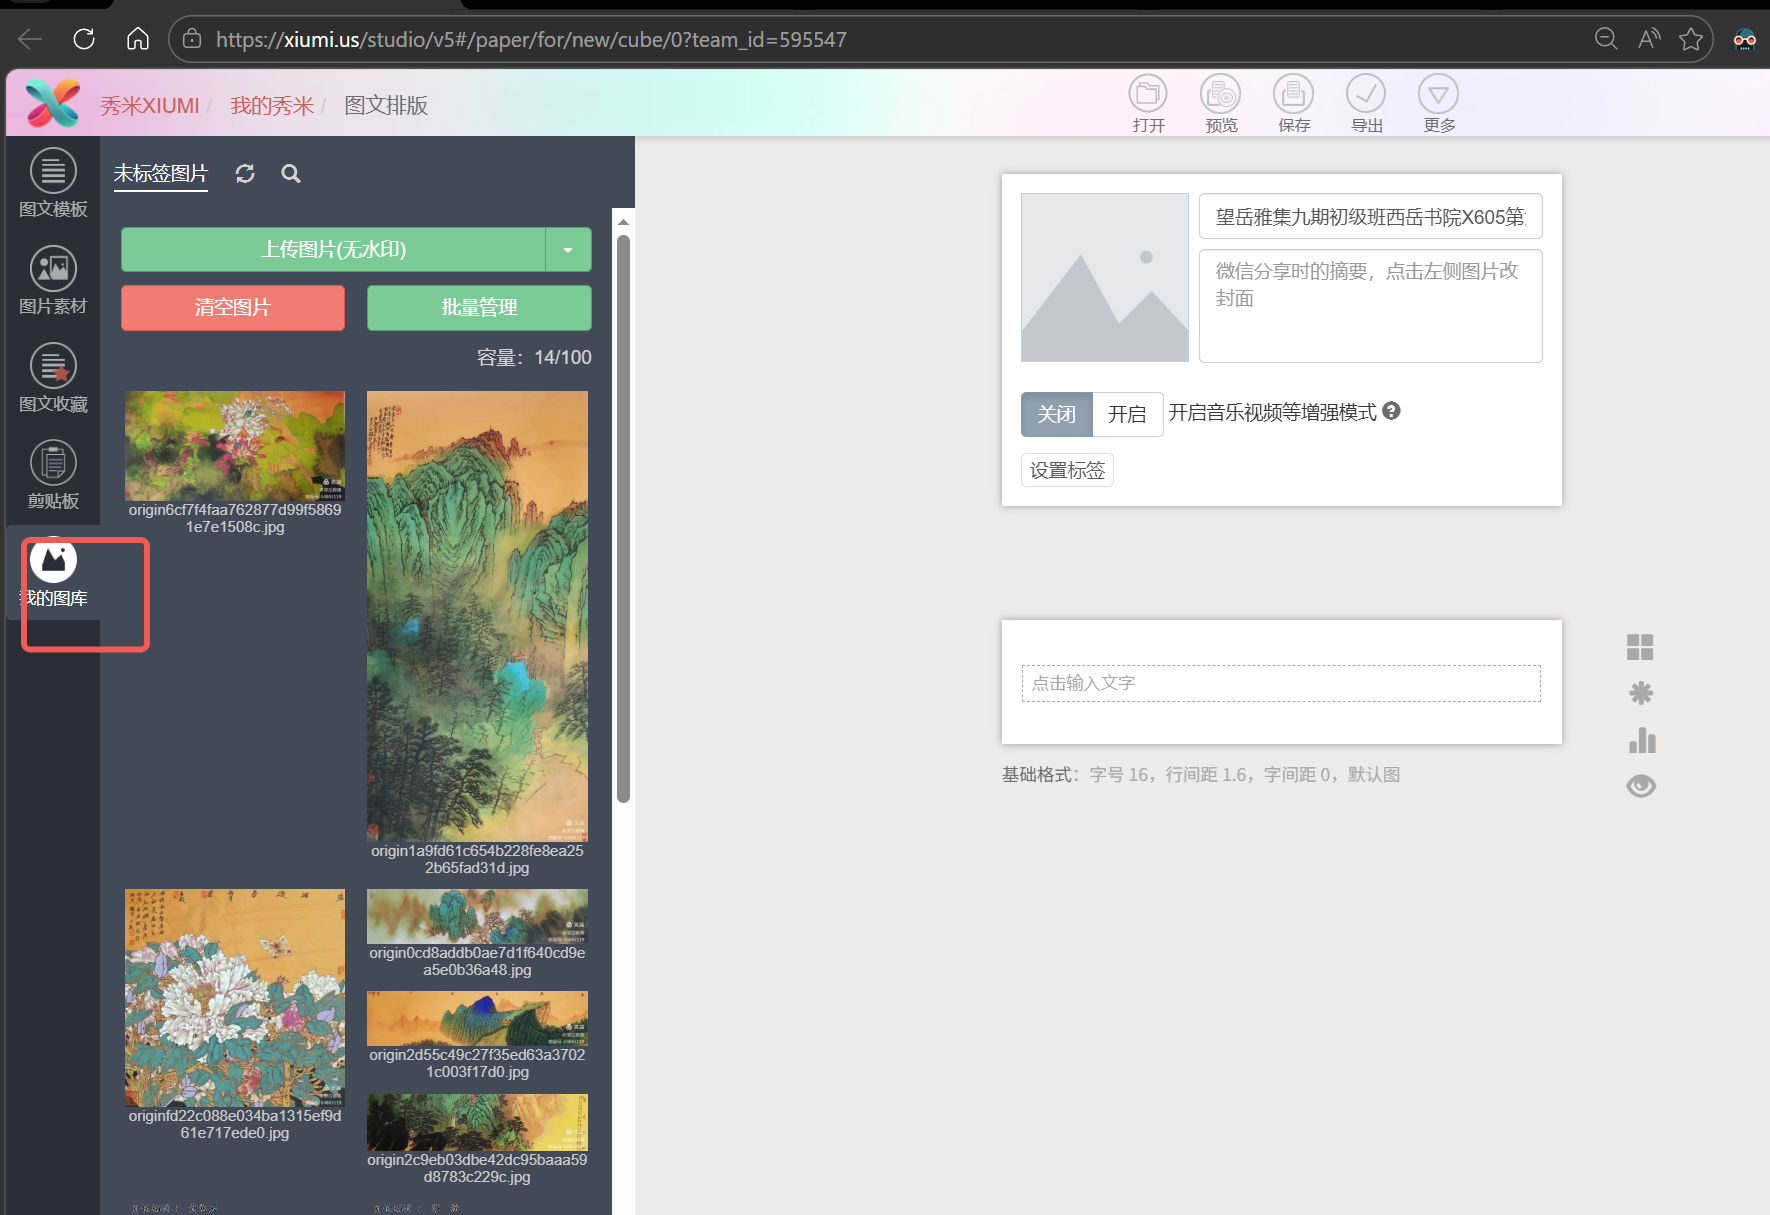Open the 图文模板 sidebar panel
The image size is (1770, 1215).
[x=53, y=184]
